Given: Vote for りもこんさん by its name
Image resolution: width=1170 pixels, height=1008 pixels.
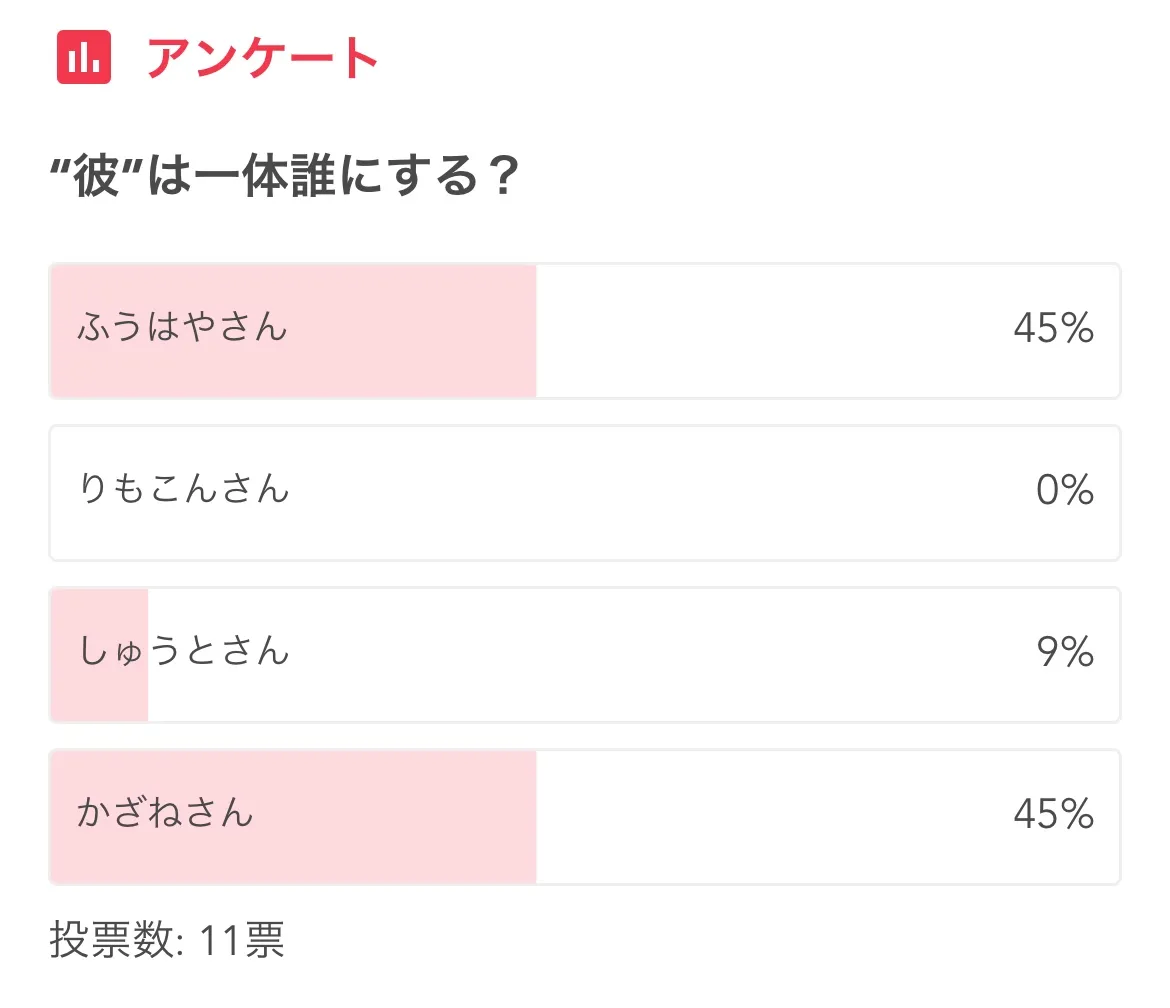Looking at the screenshot, I should coord(184,490).
